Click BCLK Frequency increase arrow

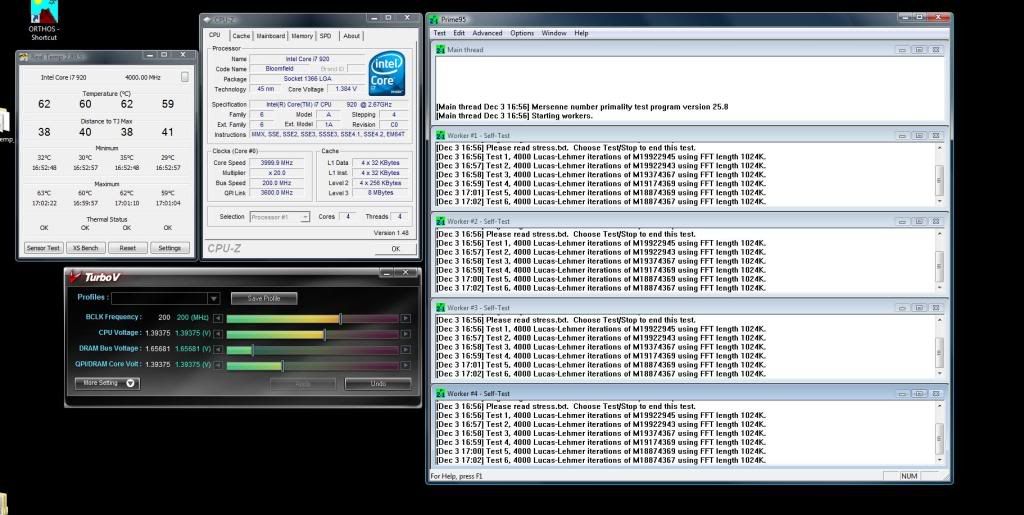pyautogui.click(x=406, y=319)
